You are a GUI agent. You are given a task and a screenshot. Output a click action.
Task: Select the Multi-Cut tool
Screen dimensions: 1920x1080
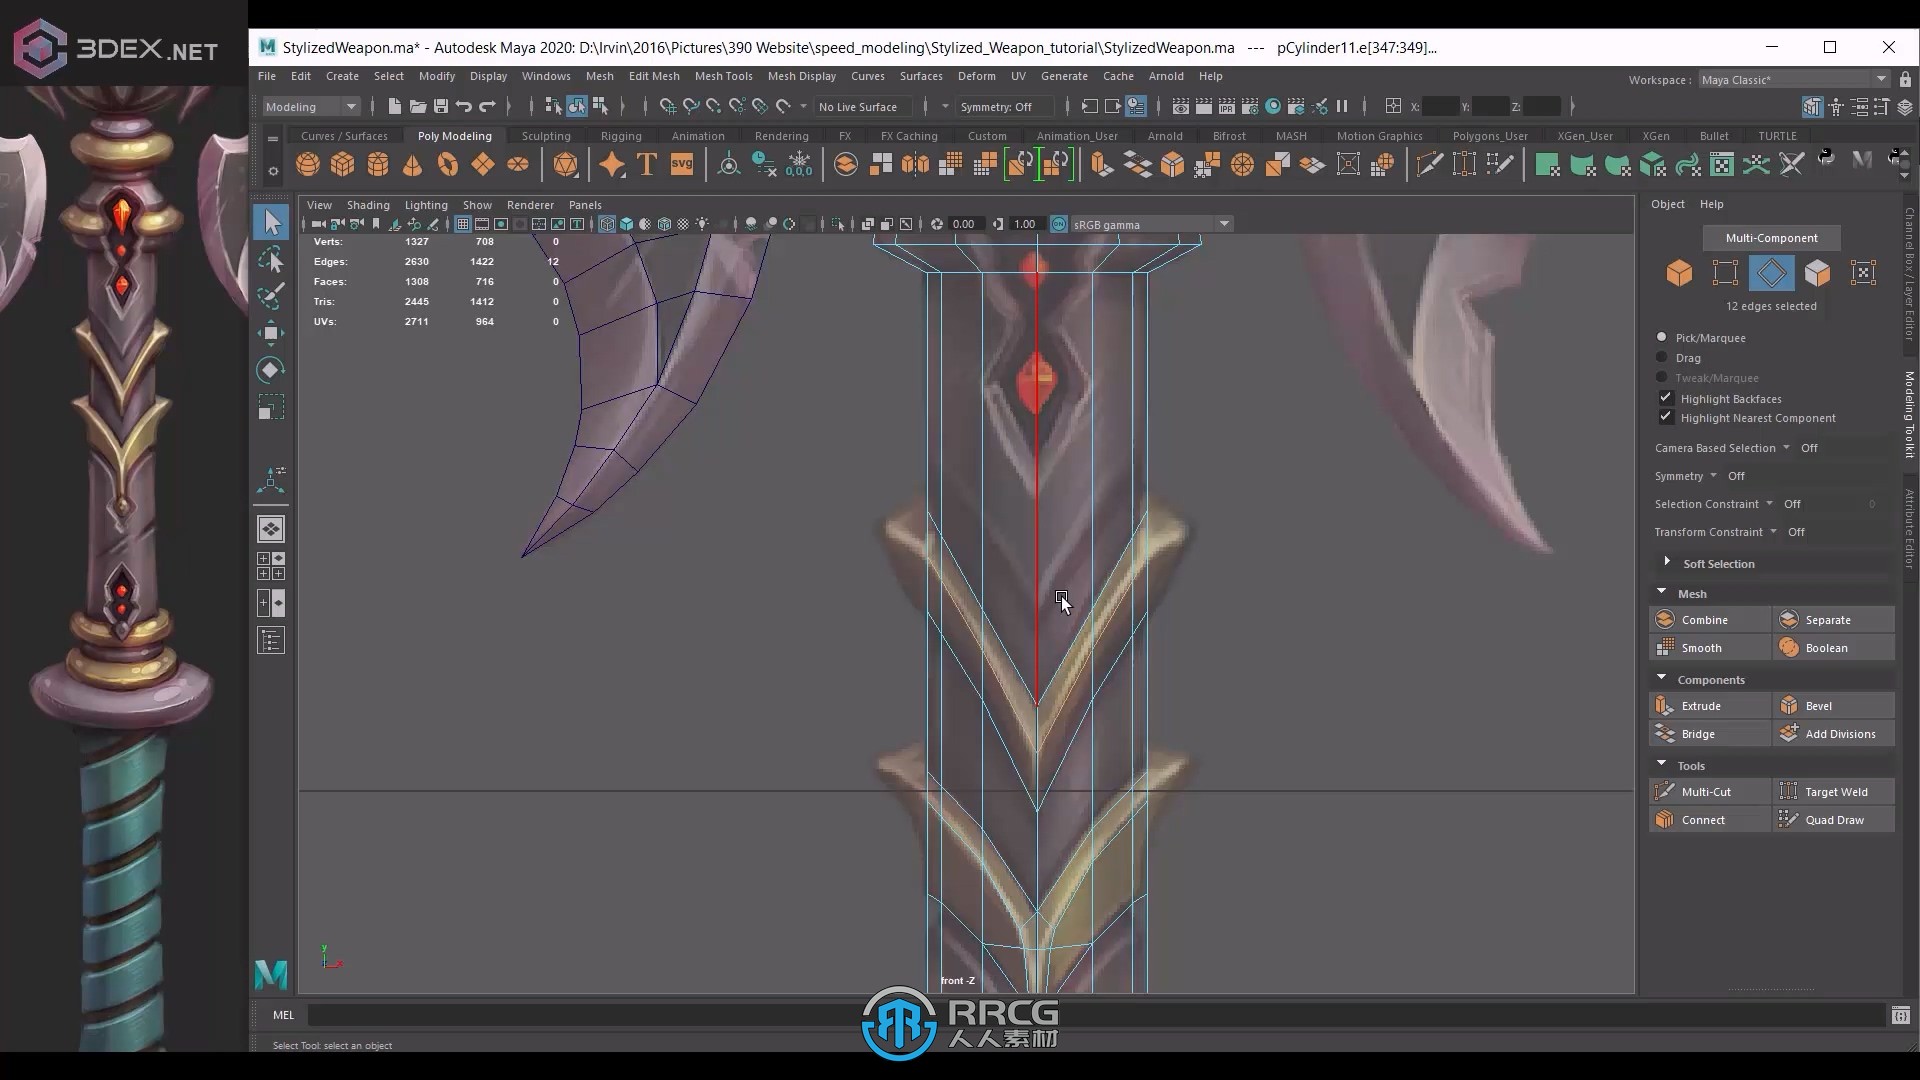[x=1706, y=791]
